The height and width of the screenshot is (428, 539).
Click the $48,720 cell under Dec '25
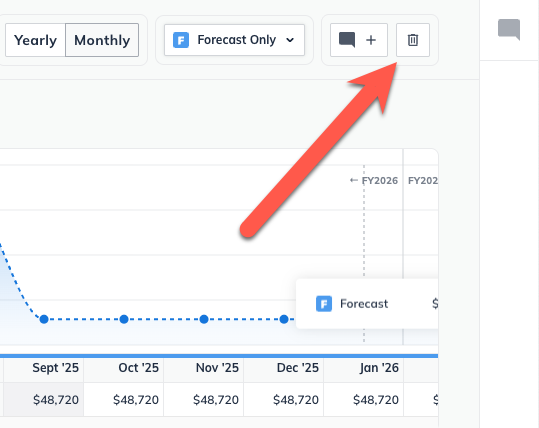click(284, 399)
